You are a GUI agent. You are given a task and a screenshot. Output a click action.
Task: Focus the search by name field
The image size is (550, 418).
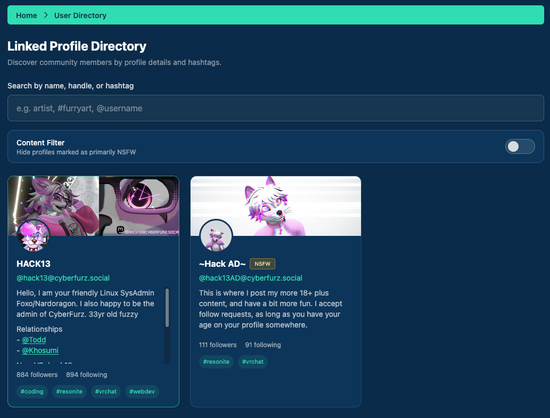pos(275,108)
